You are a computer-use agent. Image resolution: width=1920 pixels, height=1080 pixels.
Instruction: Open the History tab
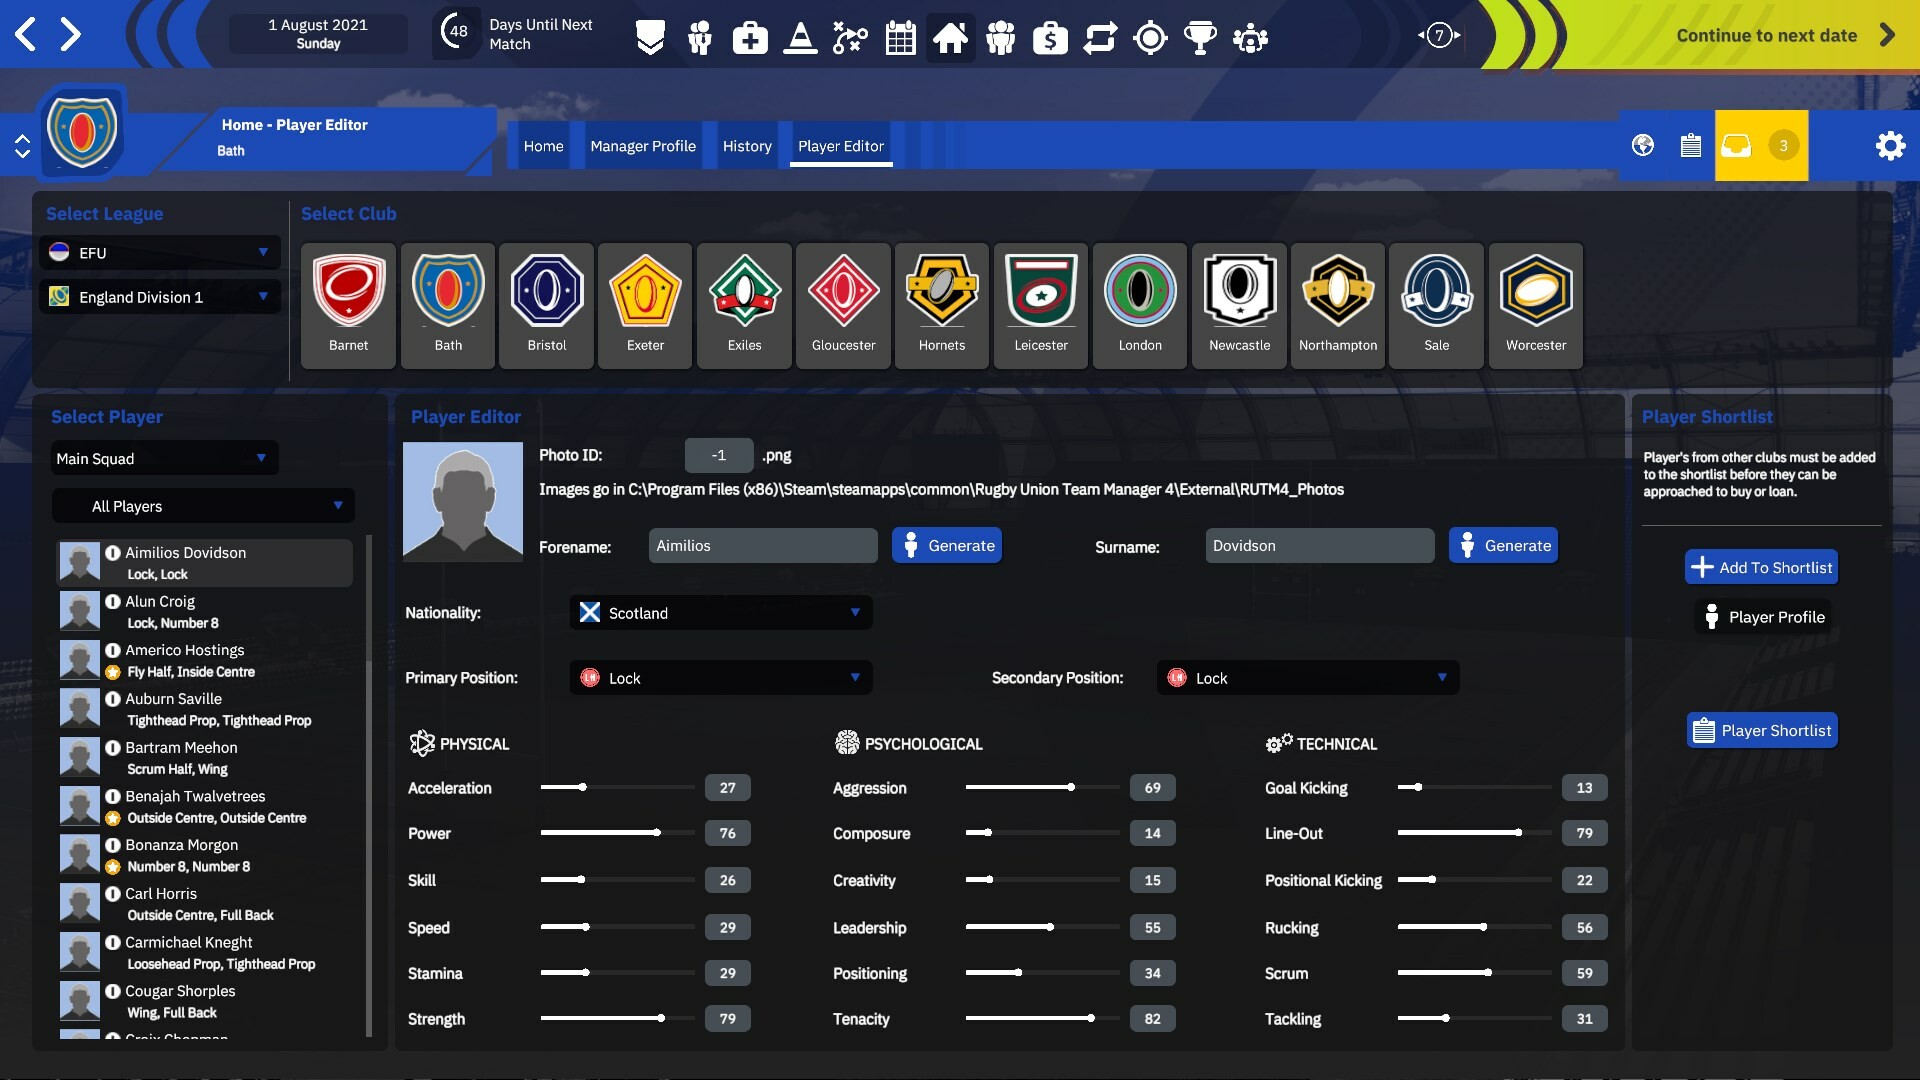(x=746, y=145)
